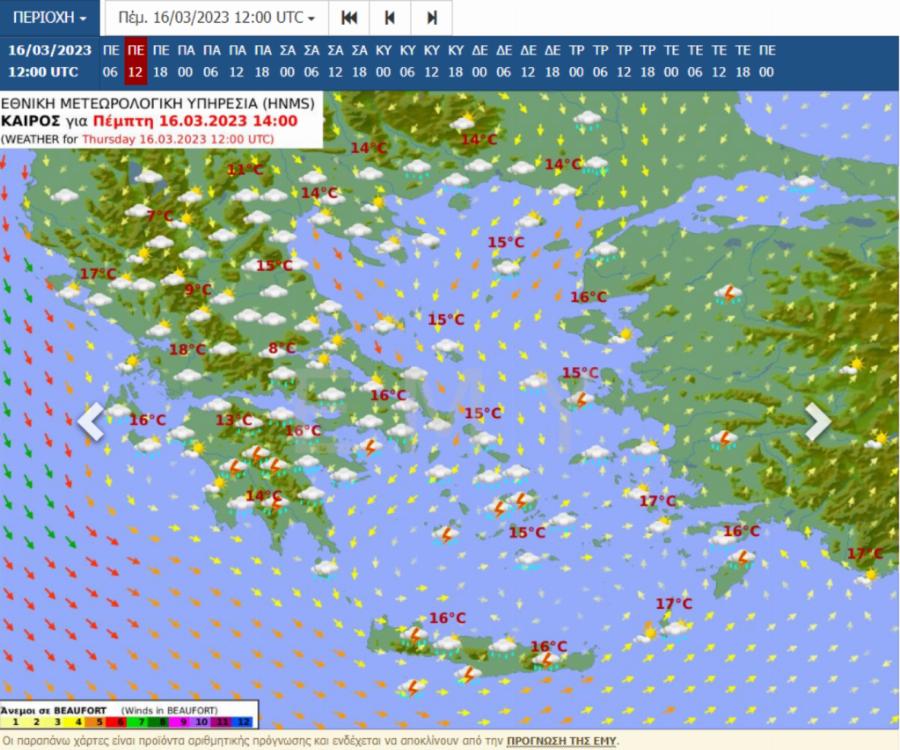Advance to the next forecast time
Viewport: 900px width, 750px height.
[431, 18]
